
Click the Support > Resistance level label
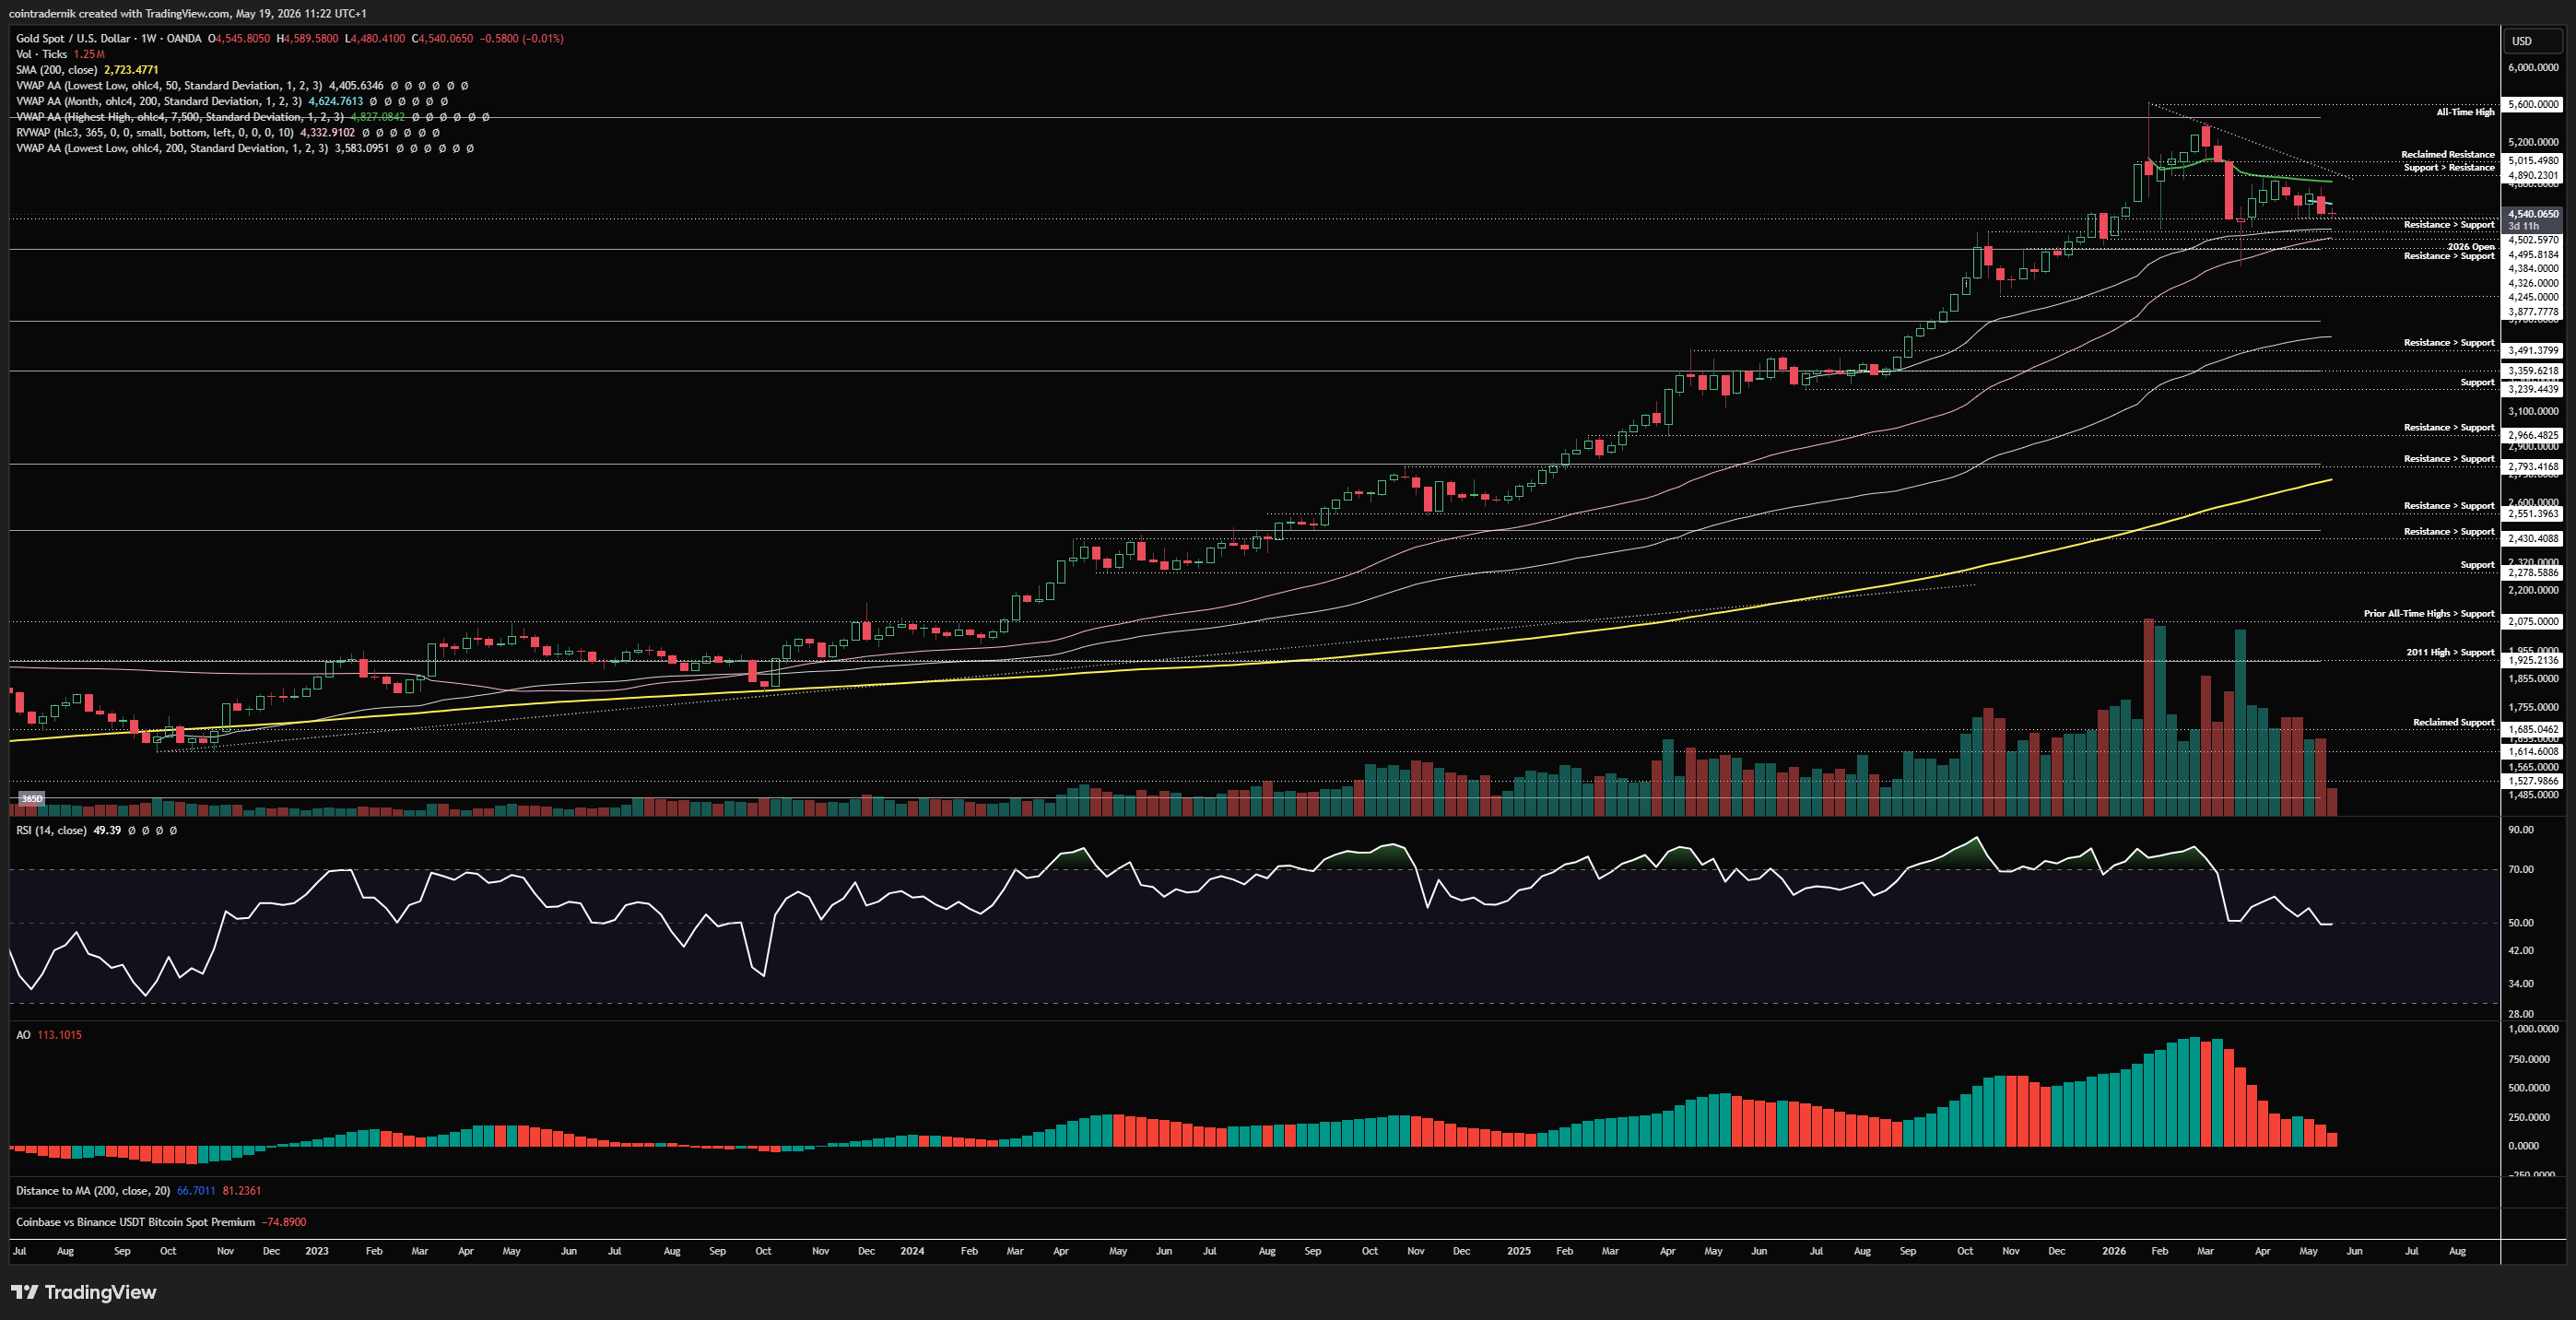(2449, 167)
